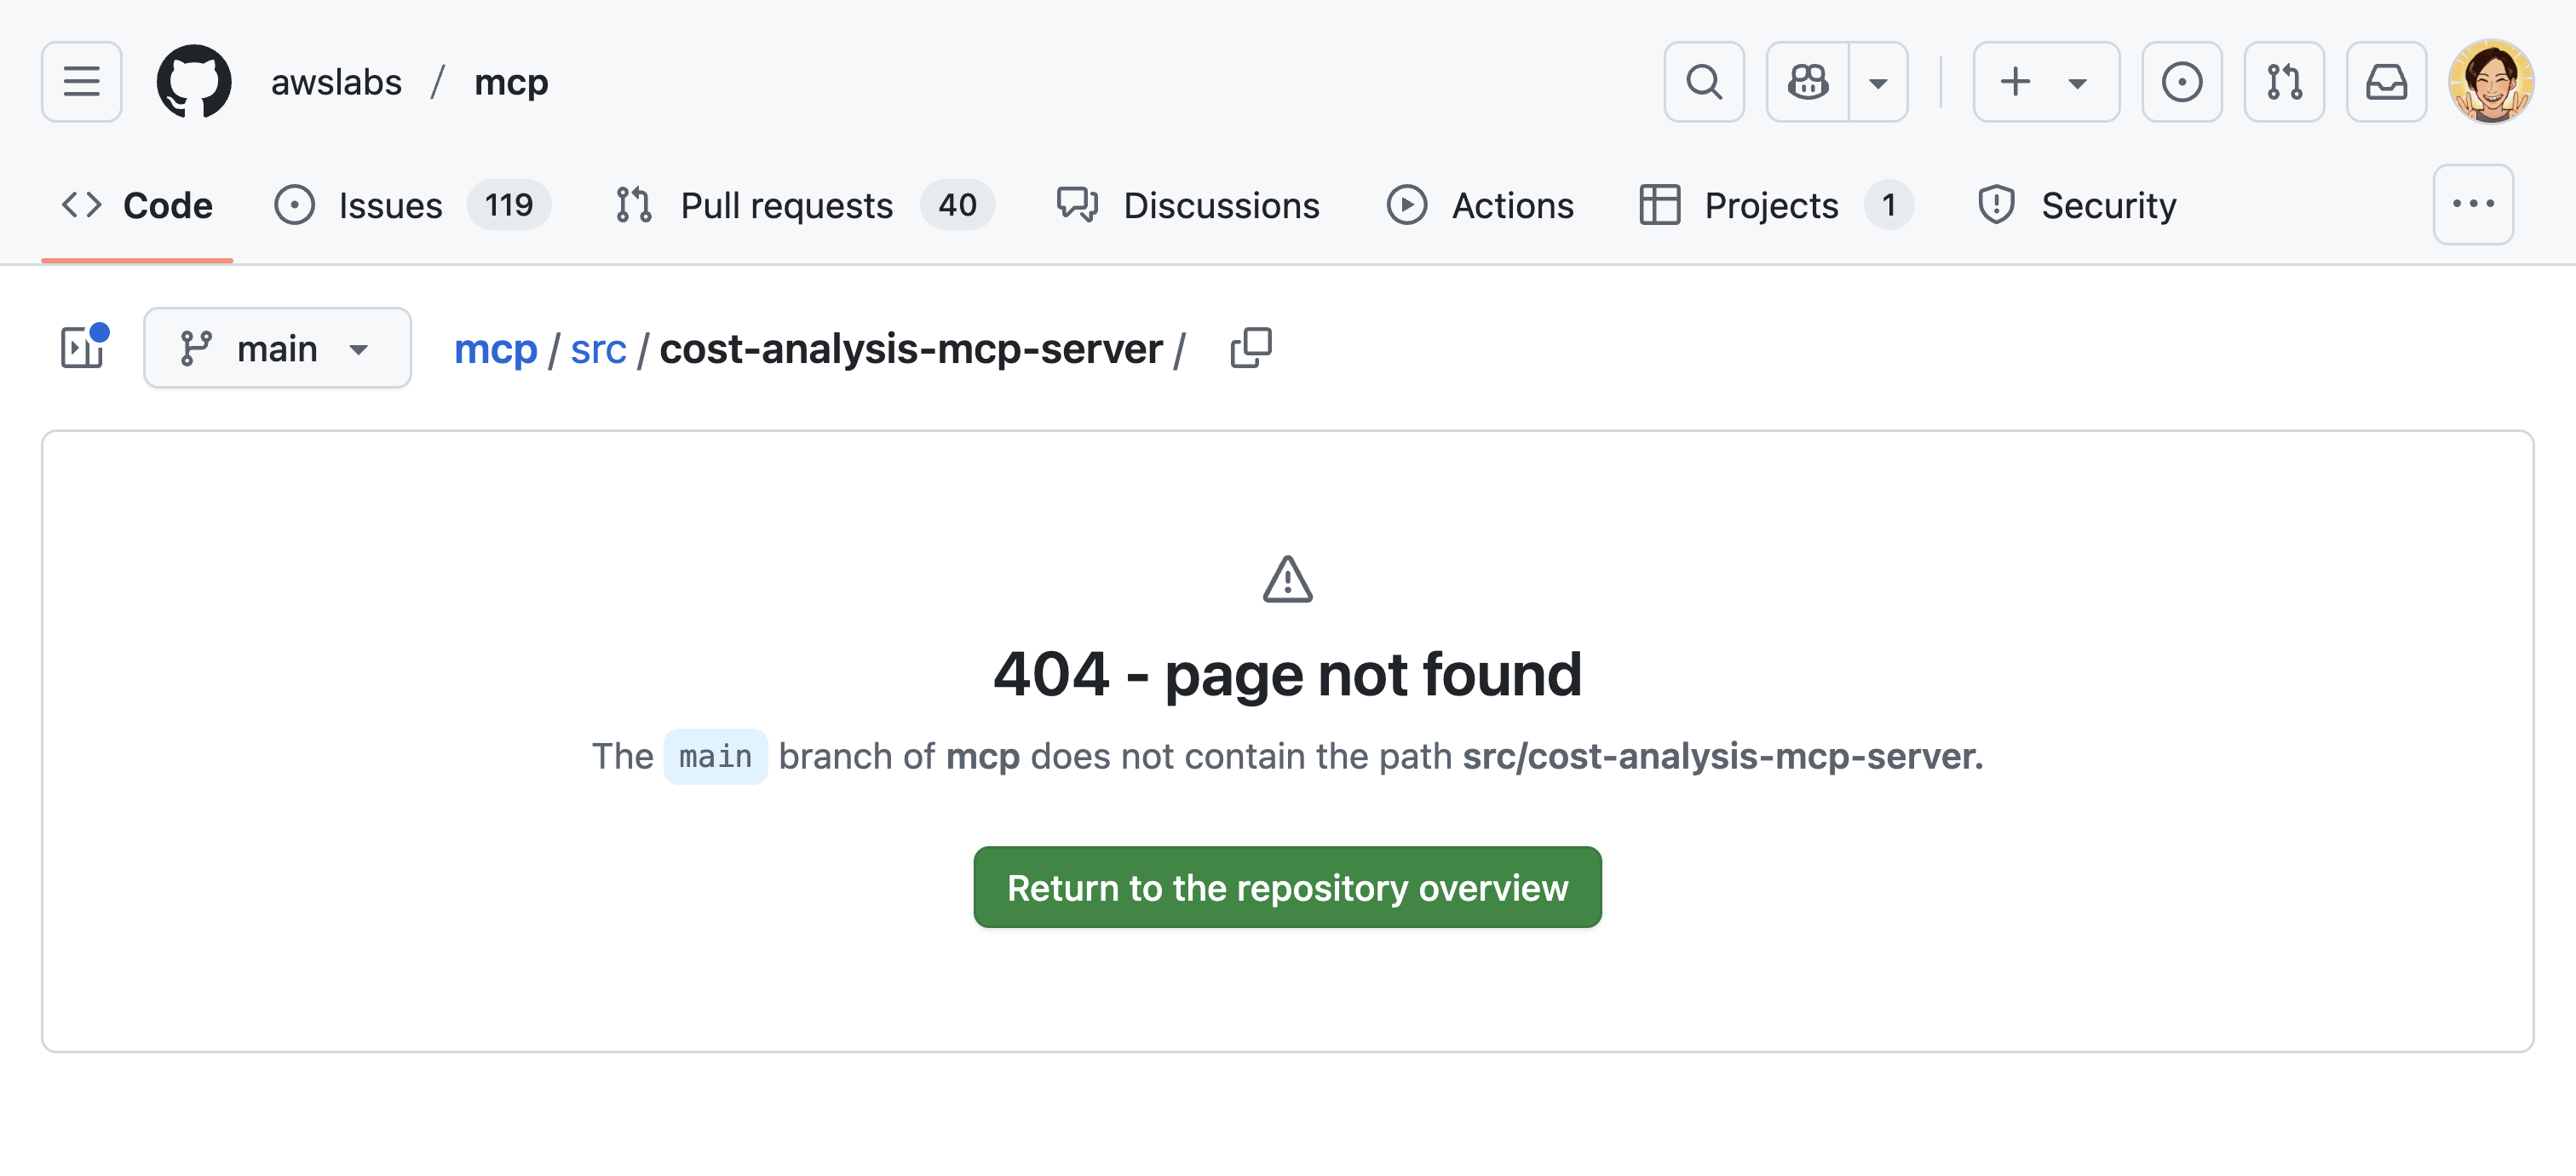Click the Projects count badge 1
This screenshot has width=2576, height=1176.
coord(1888,205)
